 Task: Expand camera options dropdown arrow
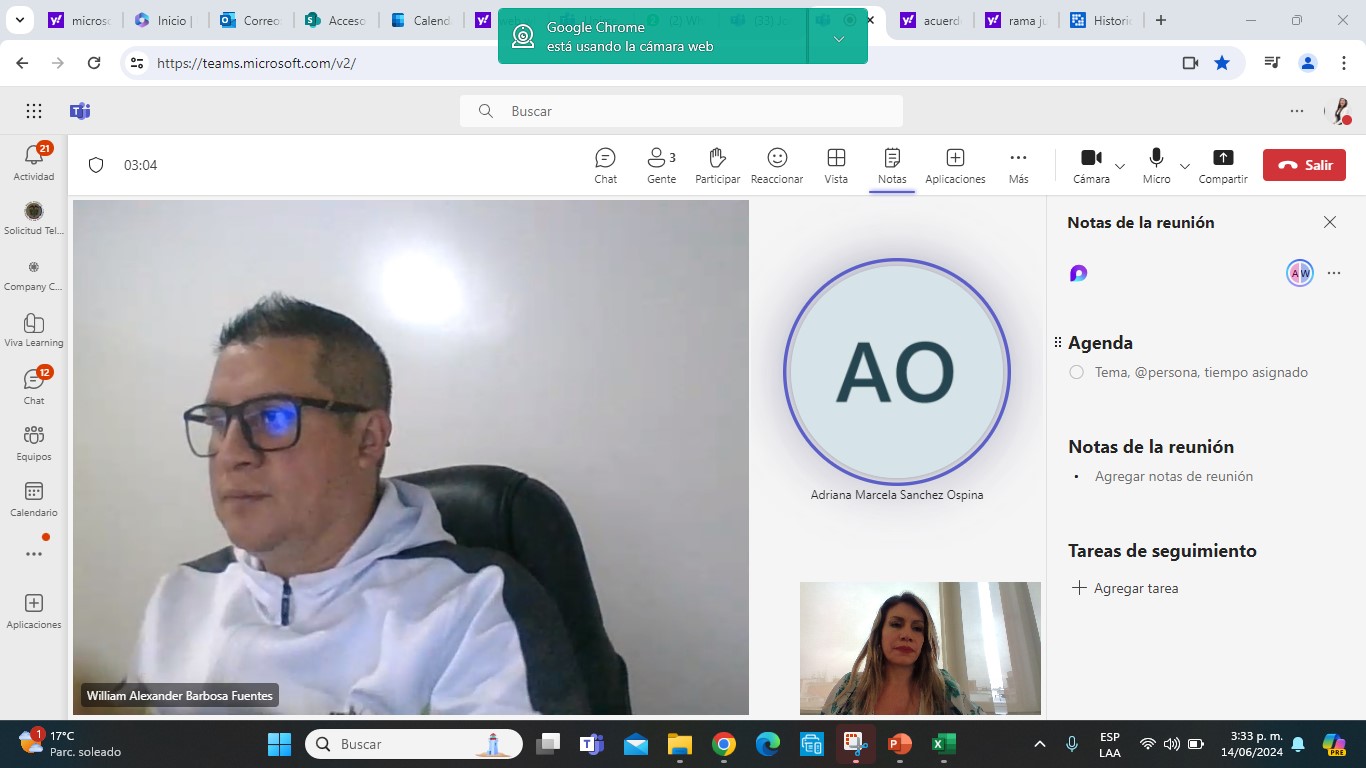click(x=1120, y=166)
